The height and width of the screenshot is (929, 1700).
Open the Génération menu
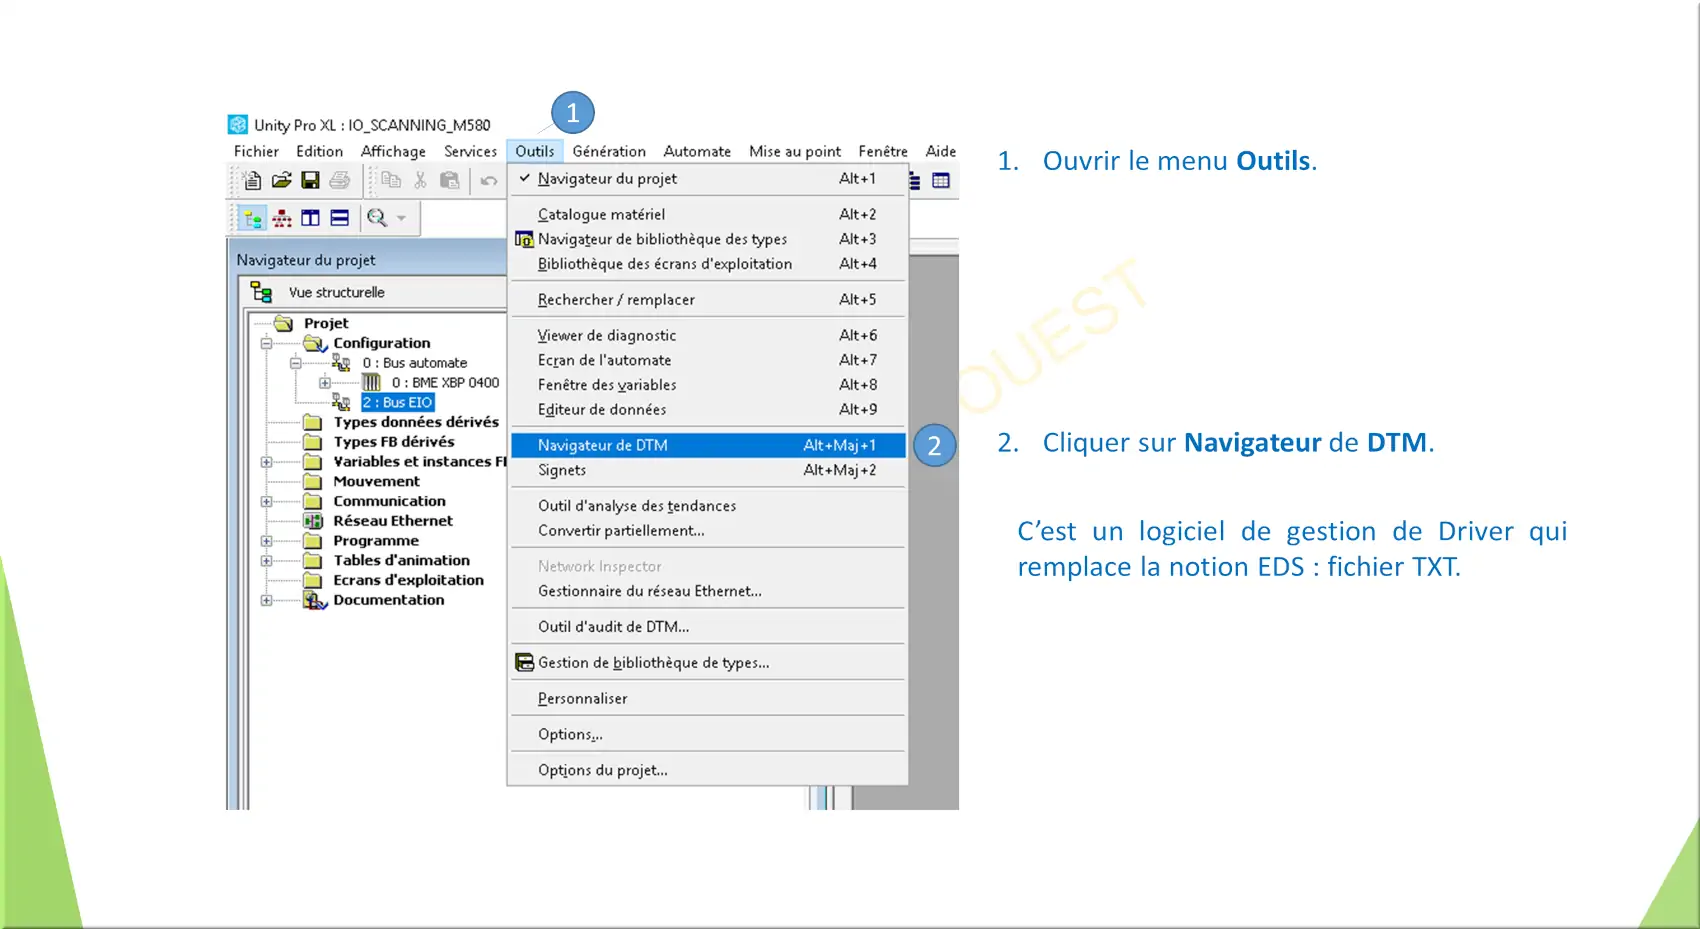(609, 151)
